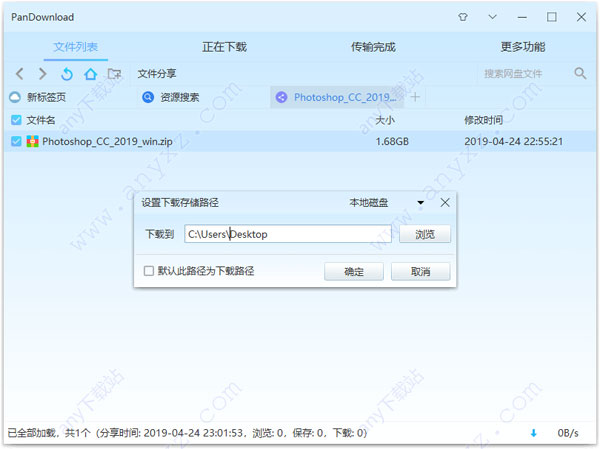
Task: Open the skin/theme shirt icon
Action: tap(462, 17)
